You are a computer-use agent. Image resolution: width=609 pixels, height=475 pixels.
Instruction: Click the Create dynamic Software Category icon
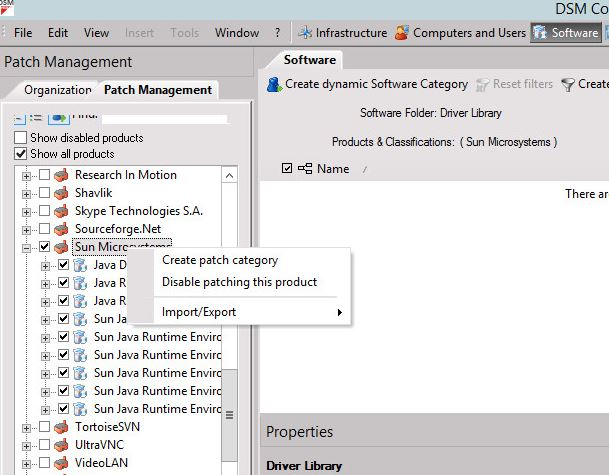point(273,84)
